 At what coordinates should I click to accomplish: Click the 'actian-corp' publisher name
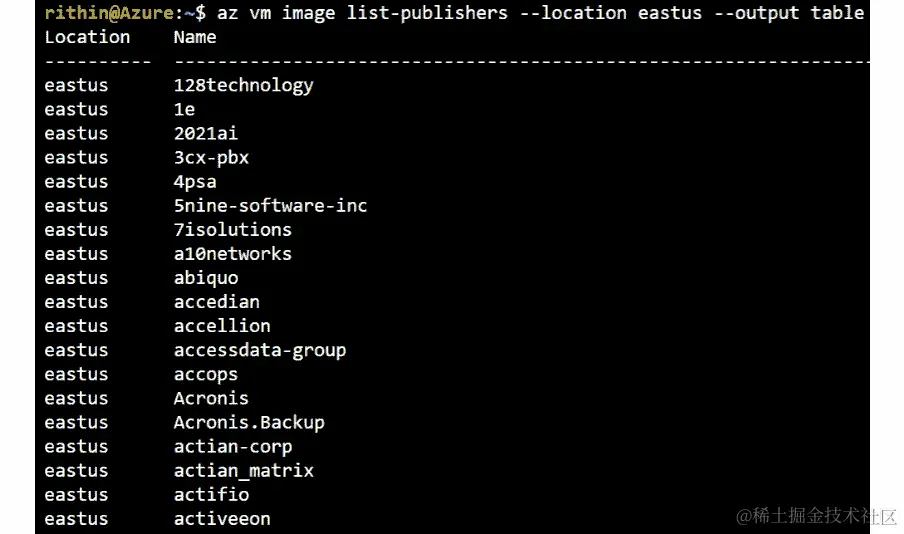tap(233, 446)
